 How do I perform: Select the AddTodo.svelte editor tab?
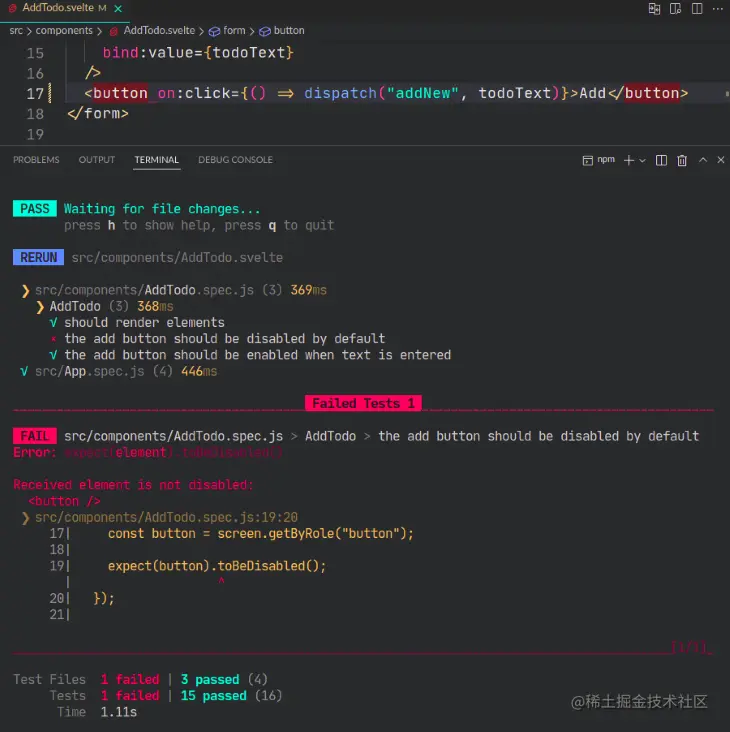pyautogui.click(x=64, y=8)
